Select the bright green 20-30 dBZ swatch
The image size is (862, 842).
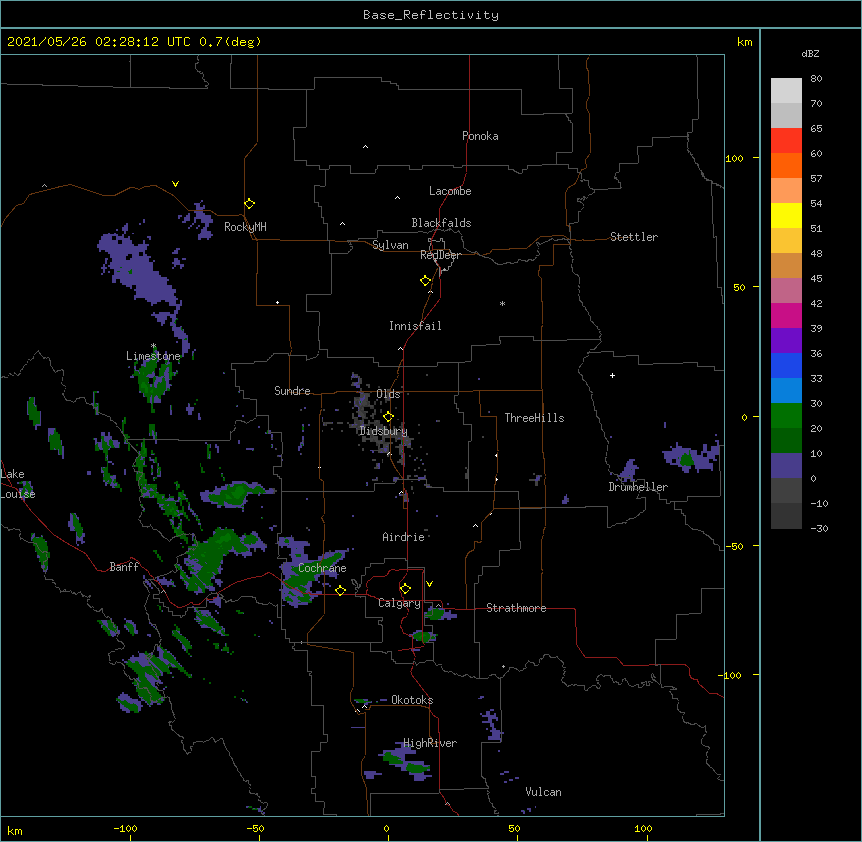(786, 416)
